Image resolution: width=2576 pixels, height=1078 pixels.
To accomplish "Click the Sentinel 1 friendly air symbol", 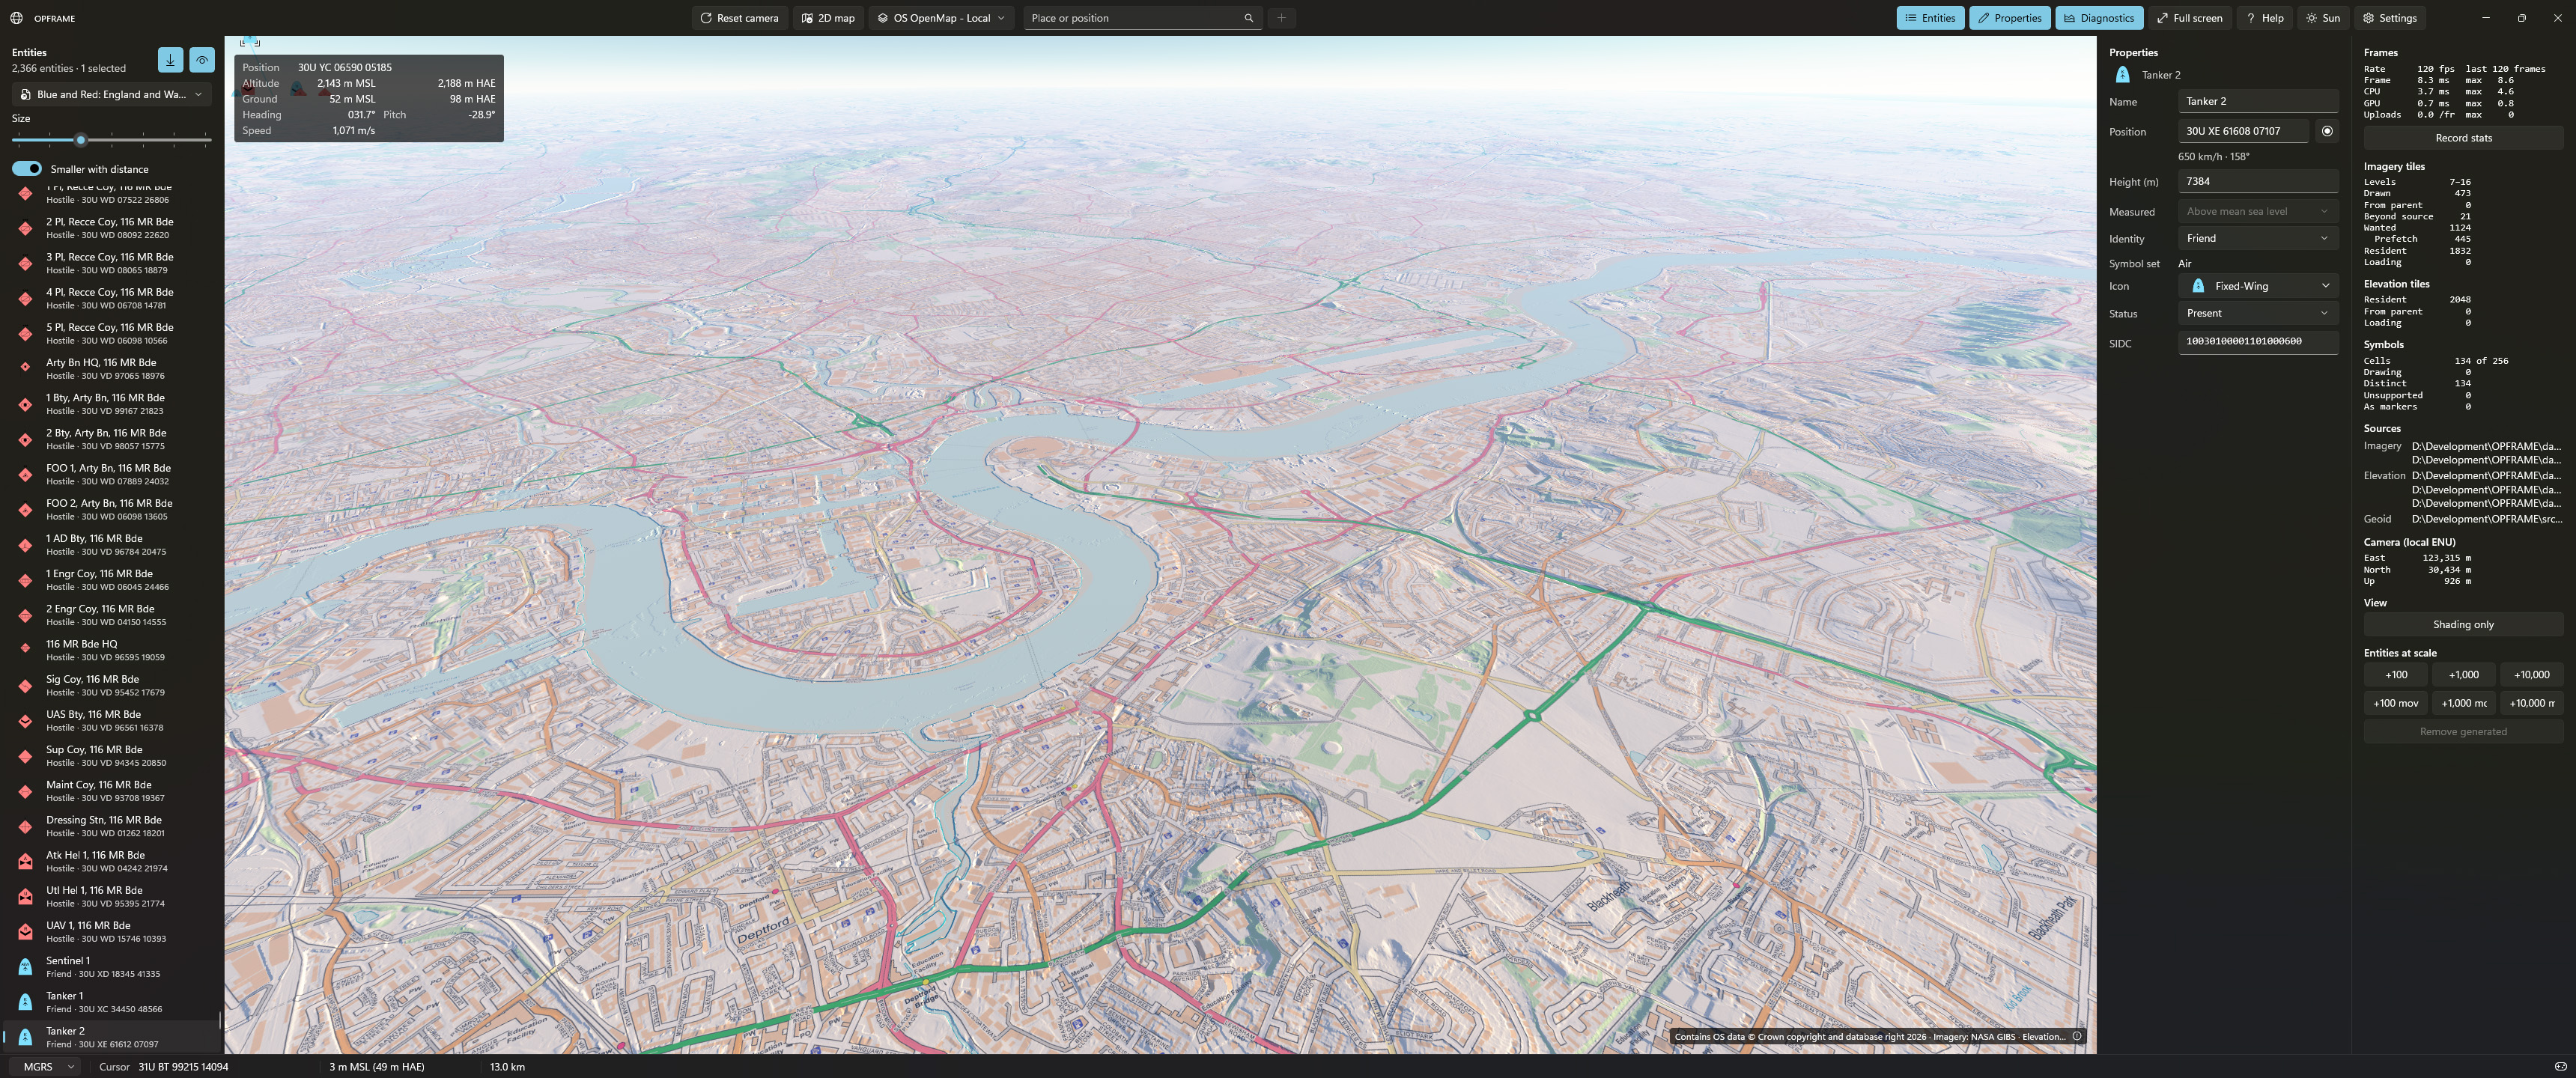I will pyautogui.click(x=25, y=967).
